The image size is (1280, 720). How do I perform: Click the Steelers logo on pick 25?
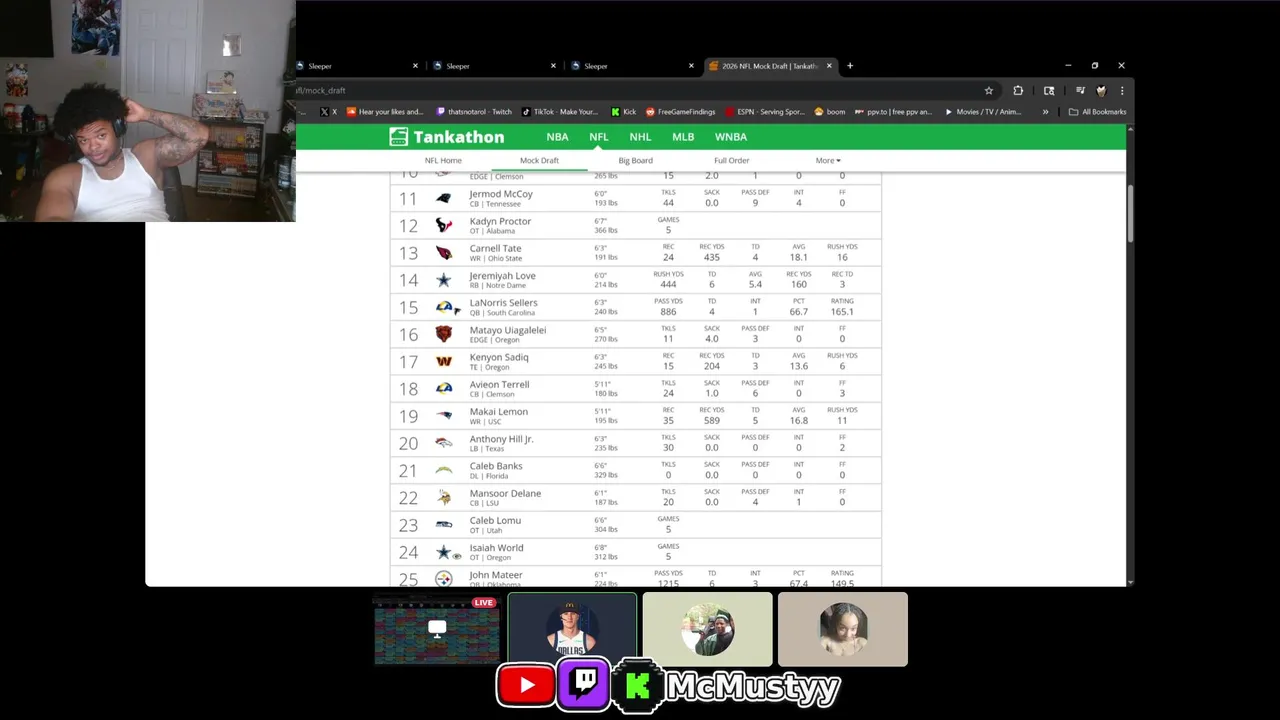coord(443,578)
